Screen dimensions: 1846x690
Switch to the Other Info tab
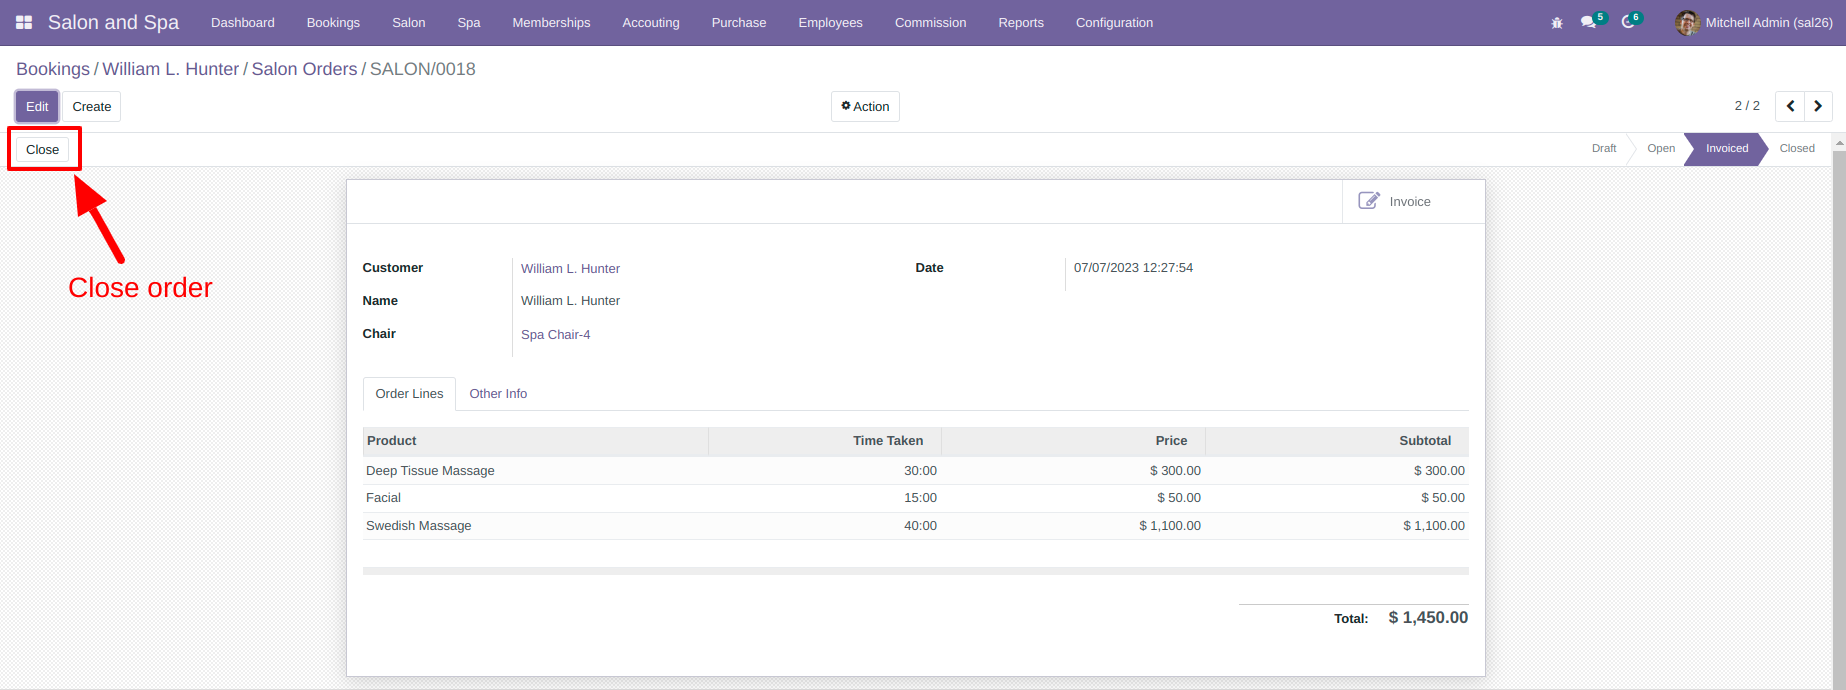pyautogui.click(x=498, y=394)
